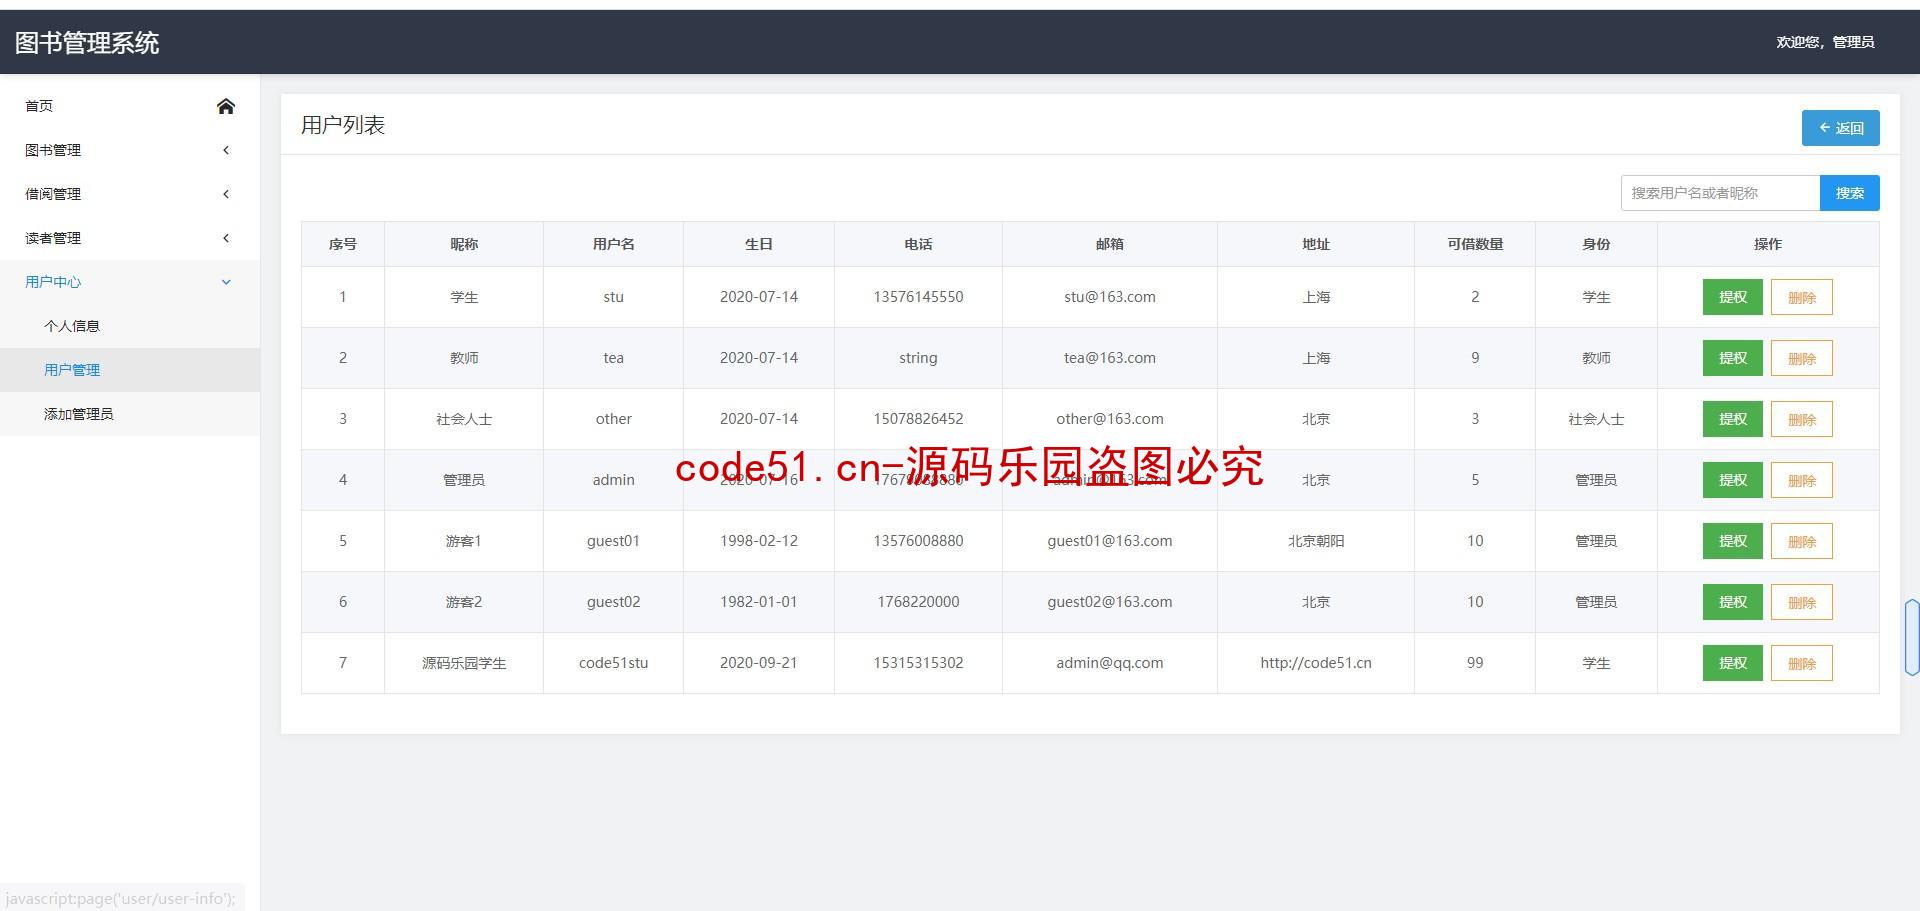Viewport: 1920px width, 911px height.
Task: Click 提权 for user code51stu
Action: (1732, 663)
